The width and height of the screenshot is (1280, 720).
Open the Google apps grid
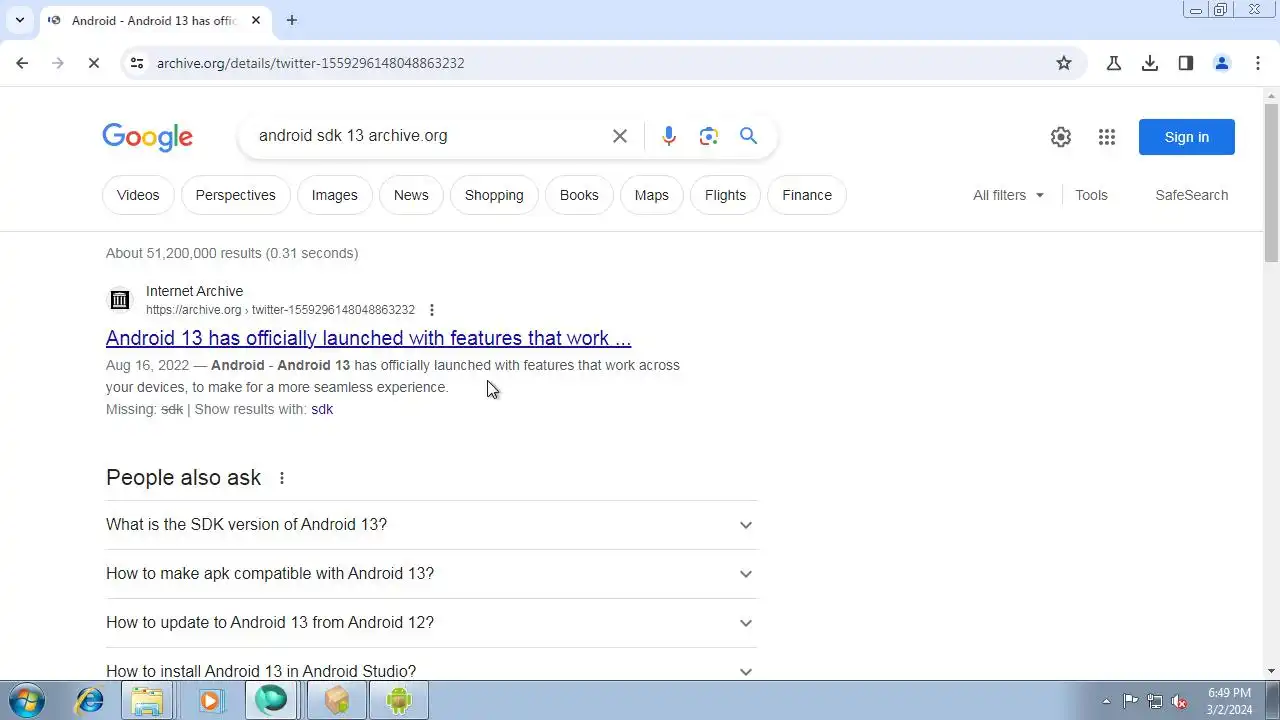click(x=1107, y=137)
